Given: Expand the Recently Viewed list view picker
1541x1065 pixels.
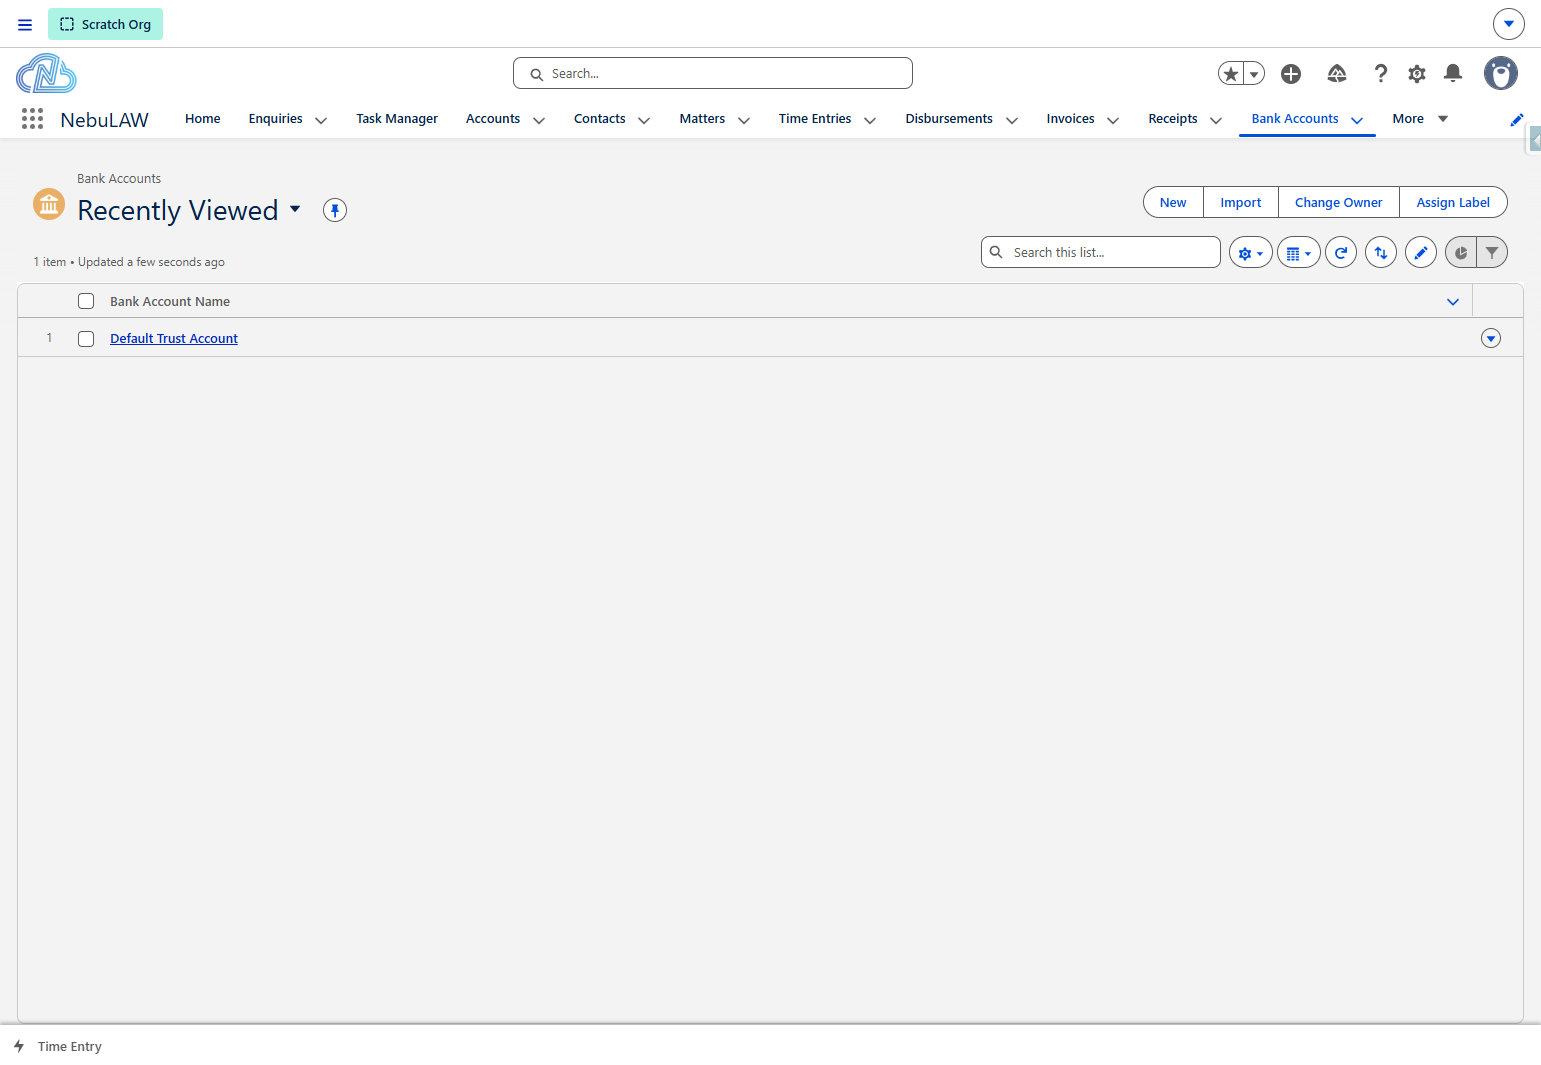Looking at the screenshot, I should tap(295, 209).
